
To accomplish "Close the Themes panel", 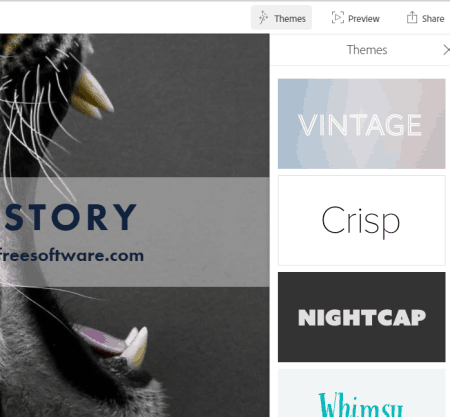I will 446,50.
